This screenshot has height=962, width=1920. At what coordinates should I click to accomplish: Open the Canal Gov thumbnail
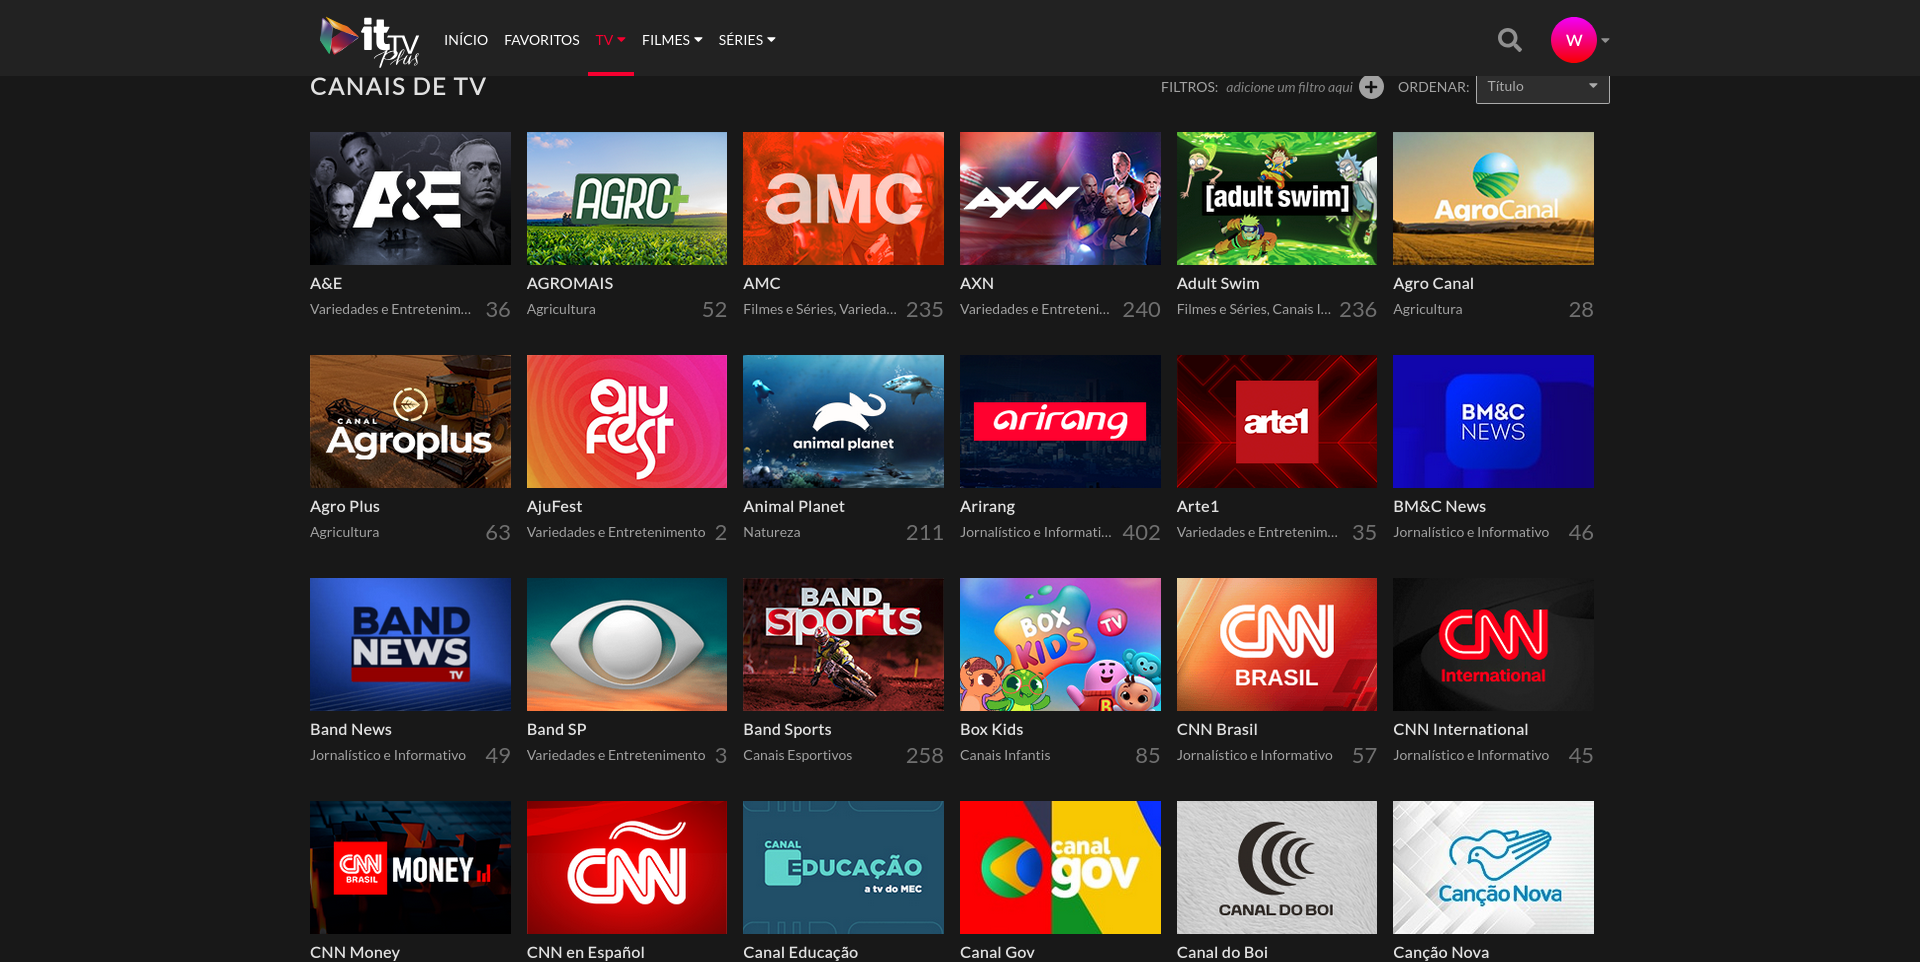(x=1060, y=867)
